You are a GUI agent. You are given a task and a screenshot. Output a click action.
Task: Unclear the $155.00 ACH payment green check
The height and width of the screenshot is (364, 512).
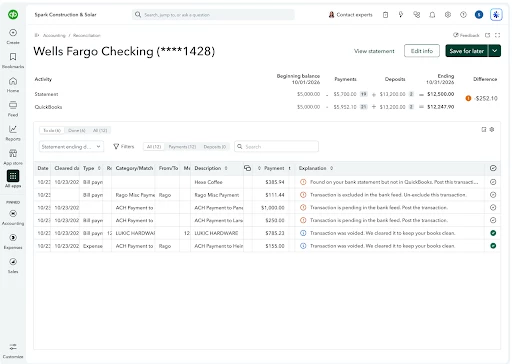click(x=493, y=246)
